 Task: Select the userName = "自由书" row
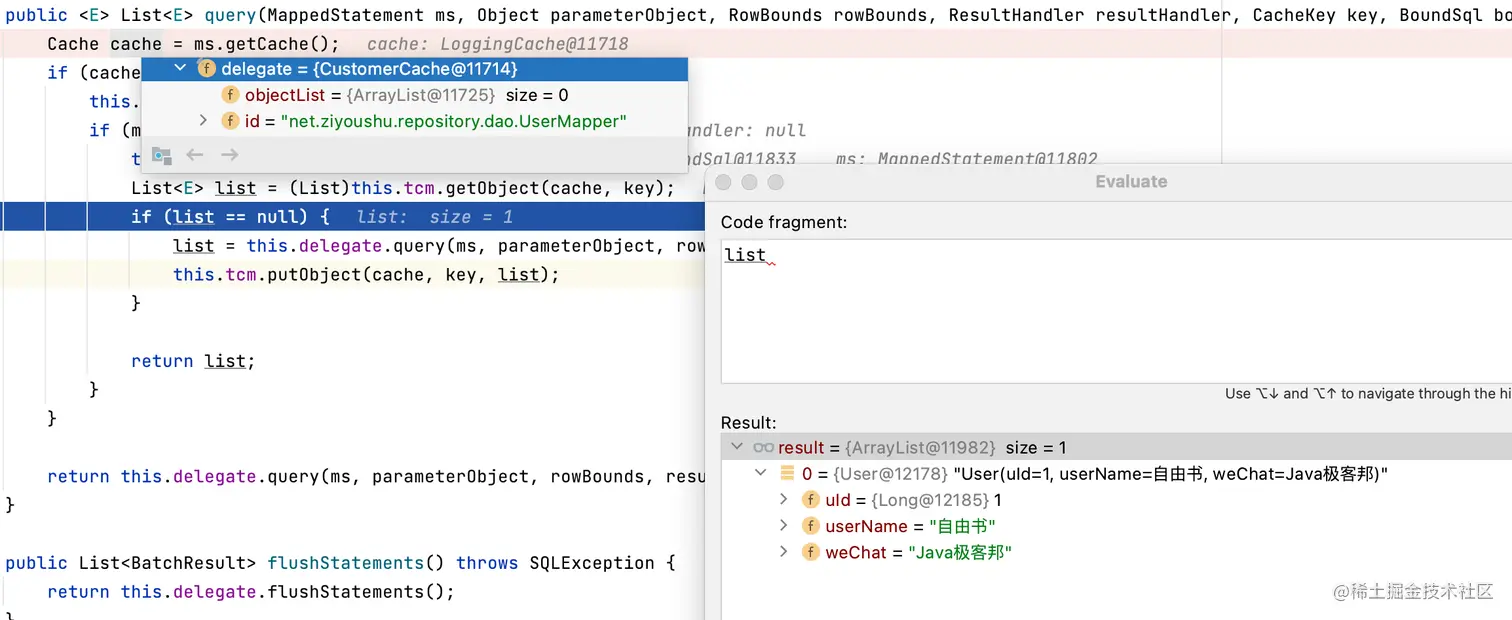tap(1116, 525)
